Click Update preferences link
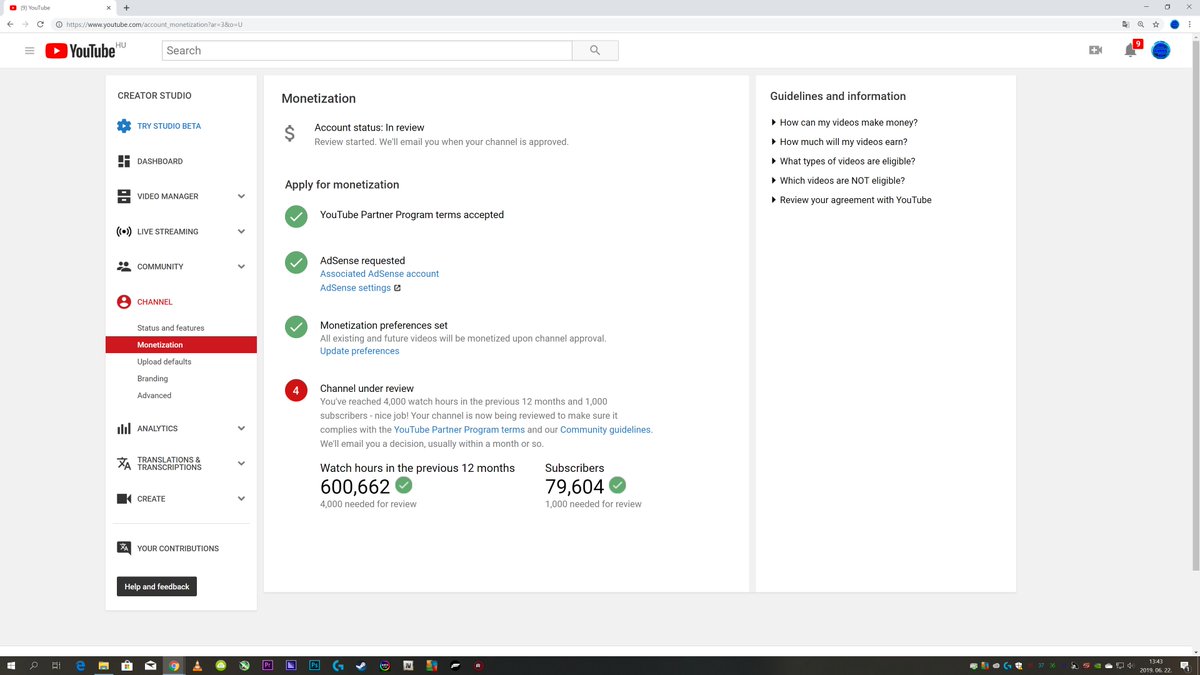1200x675 pixels. point(359,351)
